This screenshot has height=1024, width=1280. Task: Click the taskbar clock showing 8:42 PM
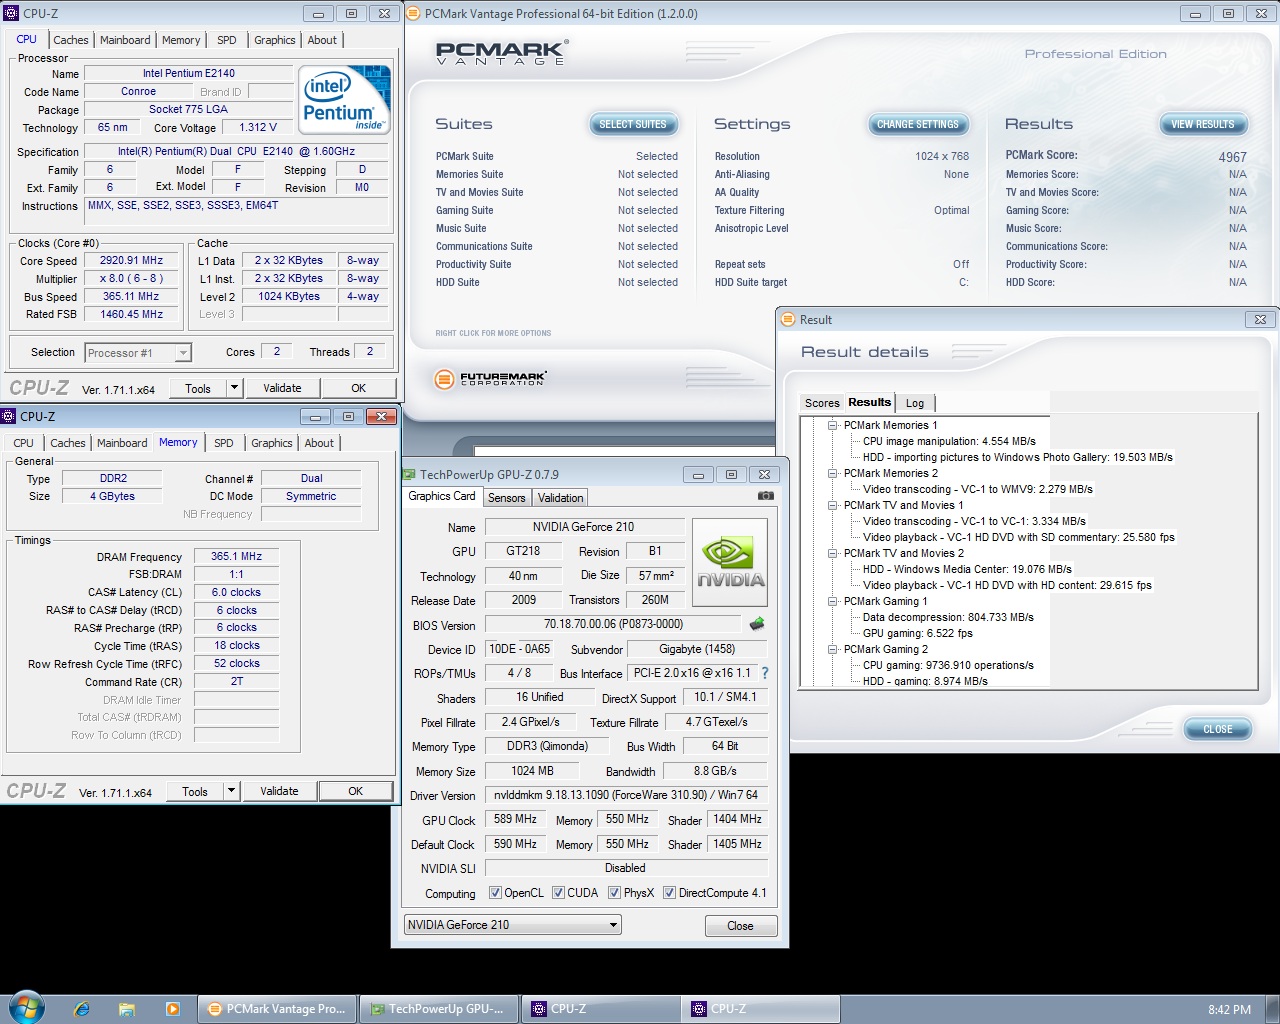[x=1229, y=1009]
